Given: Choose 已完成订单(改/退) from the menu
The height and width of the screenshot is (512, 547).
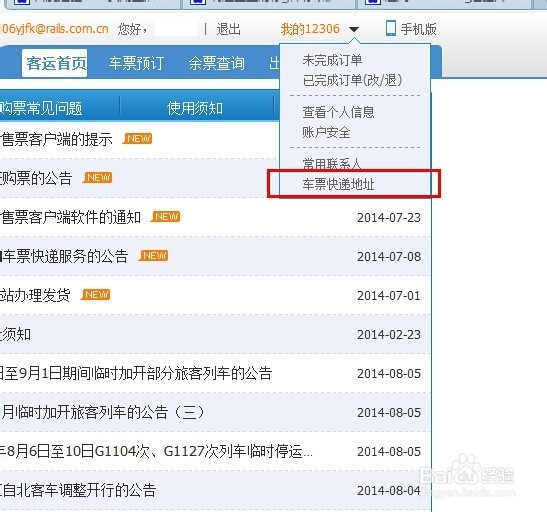Looking at the screenshot, I should [352, 80].
